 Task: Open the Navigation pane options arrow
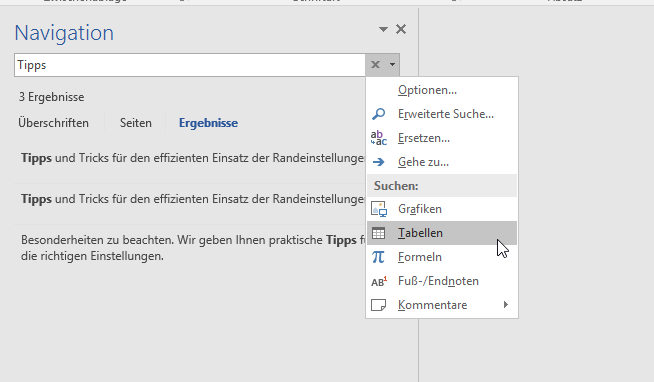383,29
